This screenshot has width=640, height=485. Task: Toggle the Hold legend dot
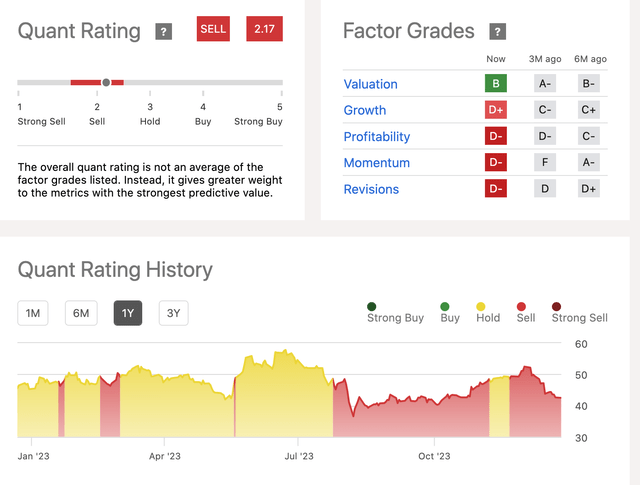(481, 306)
